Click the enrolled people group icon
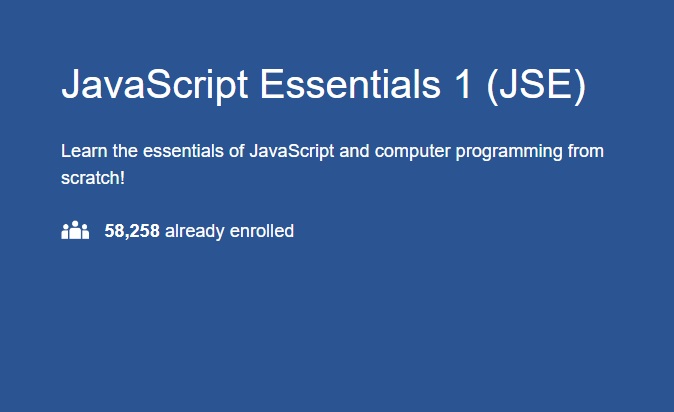This screenshot has width=674, height=412. 76,231
